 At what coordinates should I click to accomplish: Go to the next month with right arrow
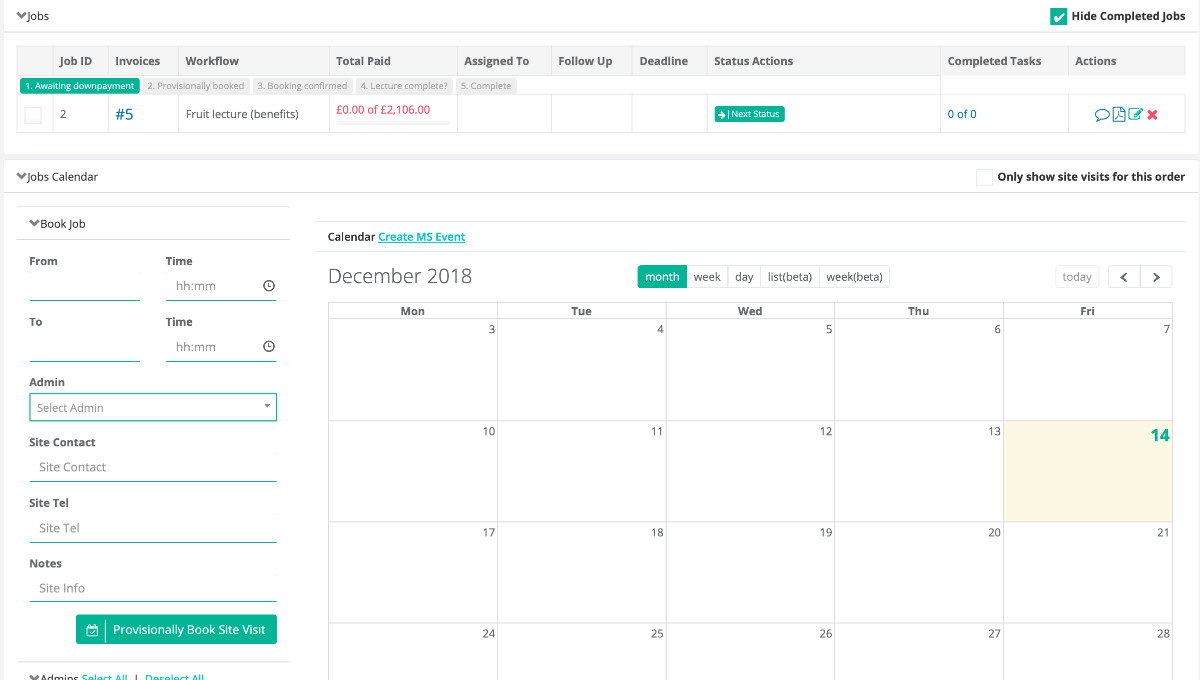tap(1156, 277)
